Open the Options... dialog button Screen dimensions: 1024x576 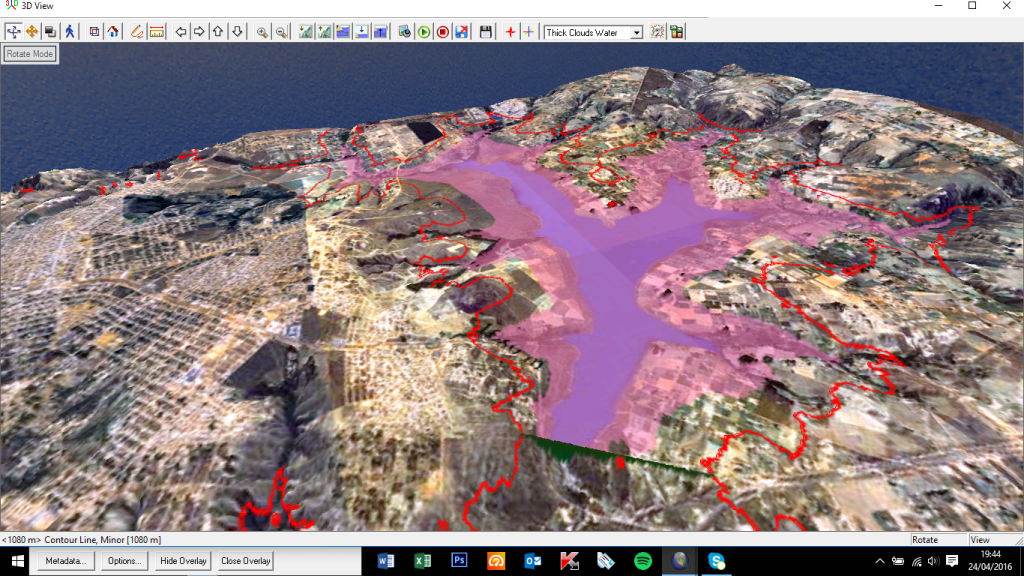pyautogui.click(x=125, y=561)
